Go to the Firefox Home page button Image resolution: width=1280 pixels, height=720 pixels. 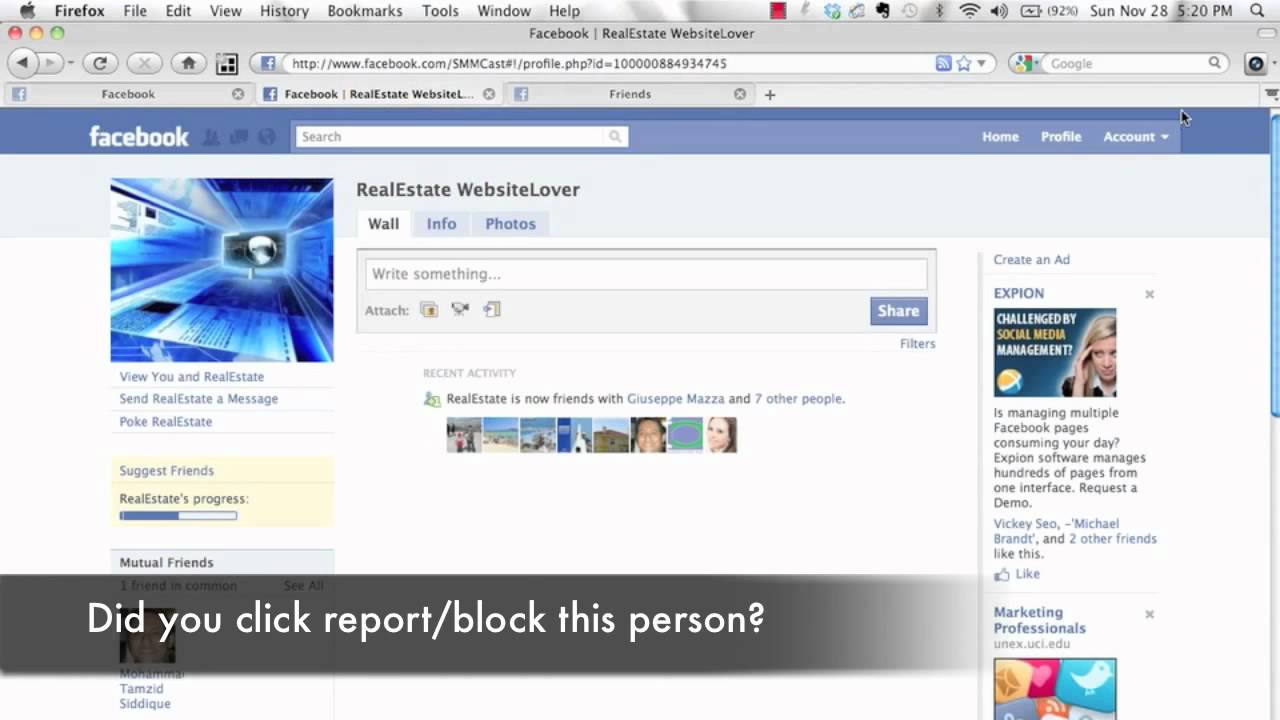point(188,63)
